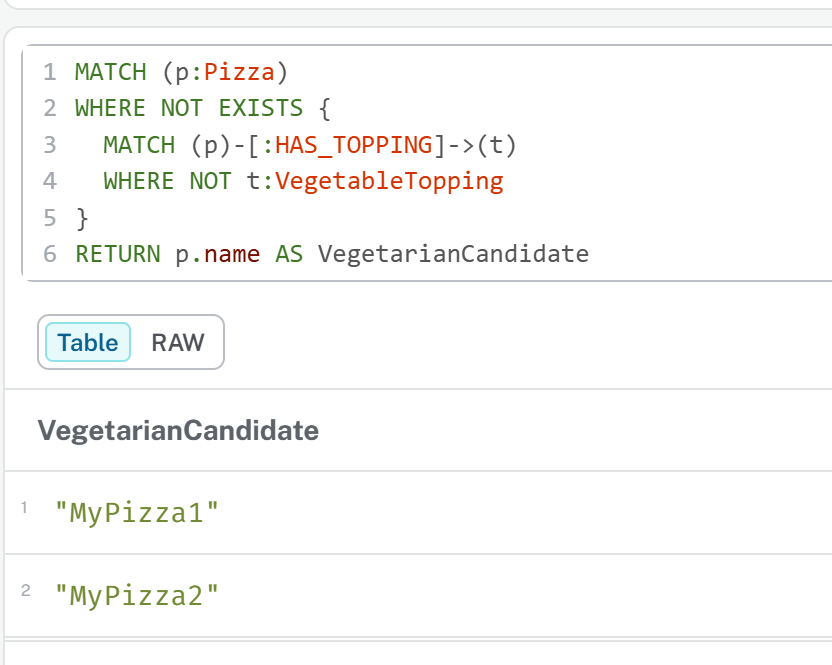Click the HAS_TOPPING relationship text
This screenshot has width=832, height=665.
354,145
